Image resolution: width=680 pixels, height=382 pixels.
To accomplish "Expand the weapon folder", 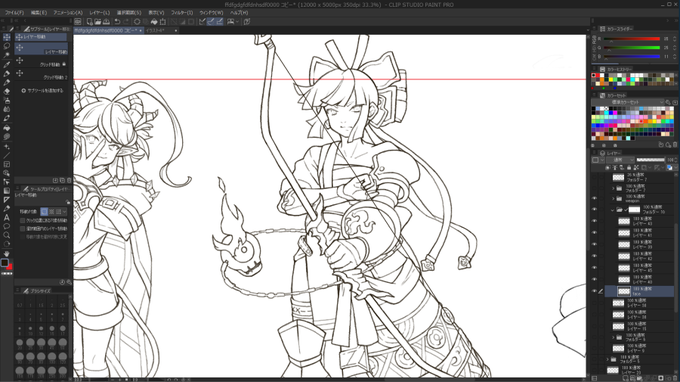I will (613, 199).
